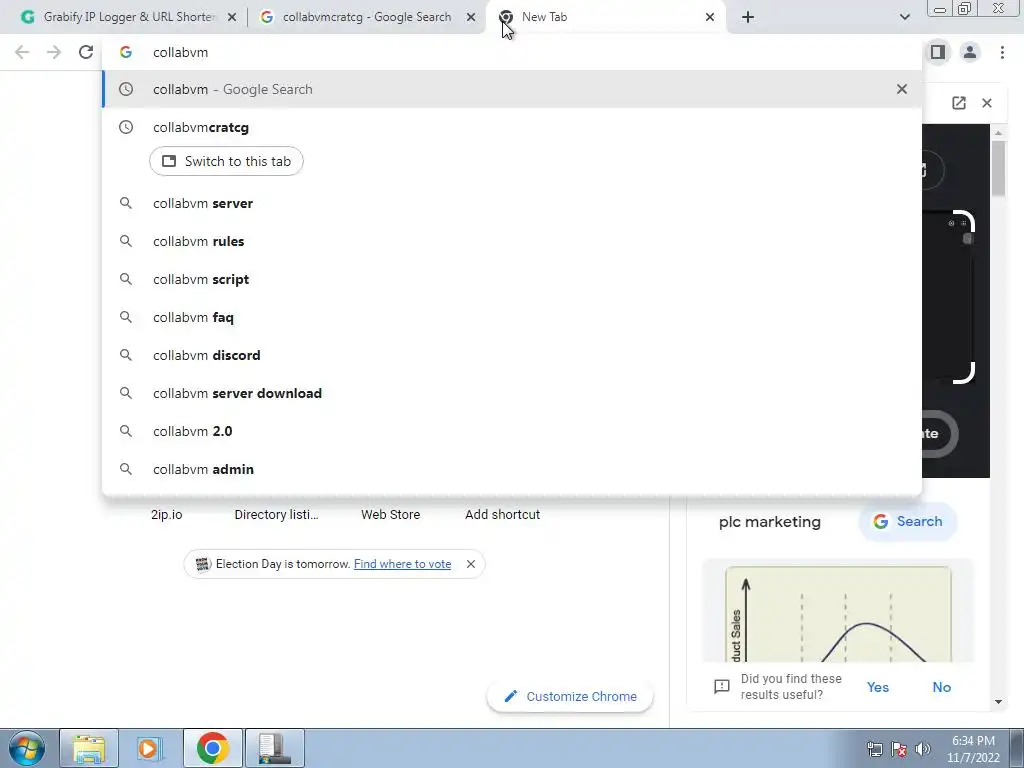Choose 'collabvm rules' suggestion
Screen dimensions: 1024x768
(511, 242)
